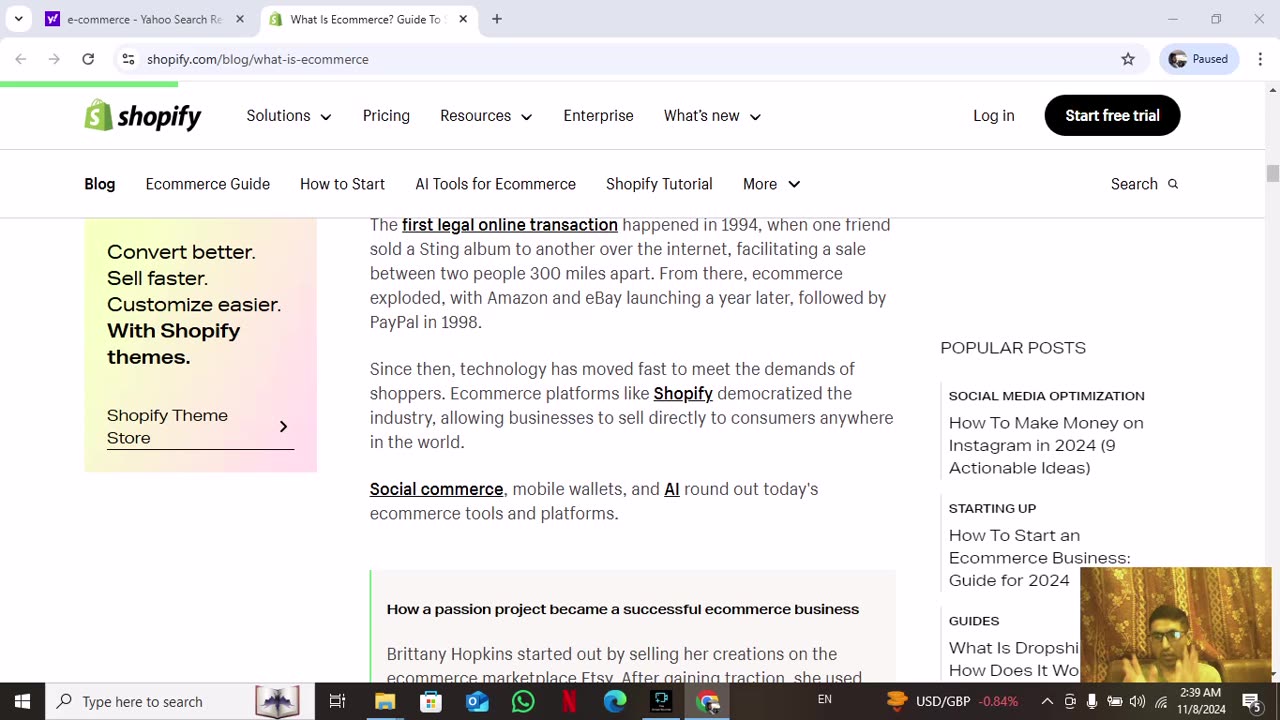Close the Yahoo Search tab
The image size is (1280, 720).
pos(241,19)
